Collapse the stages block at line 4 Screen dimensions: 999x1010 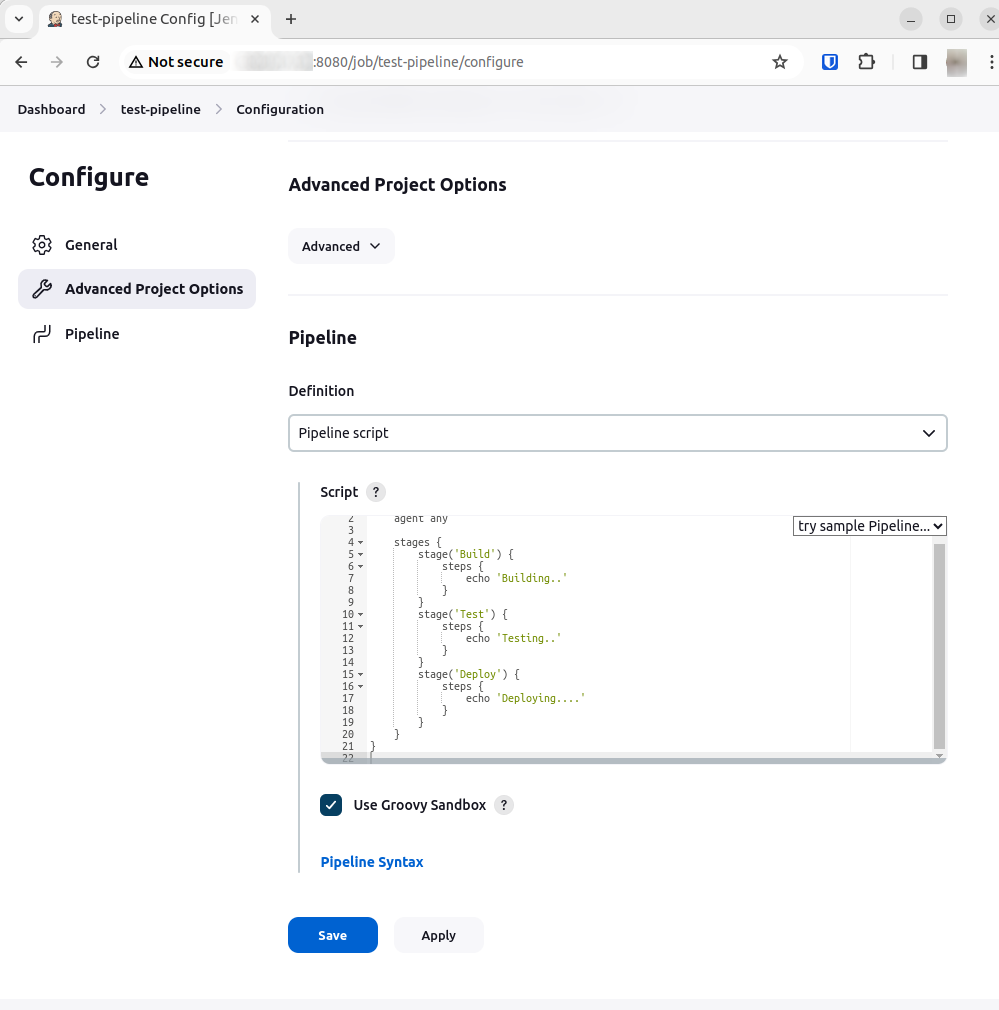click(x=360, y=543)
